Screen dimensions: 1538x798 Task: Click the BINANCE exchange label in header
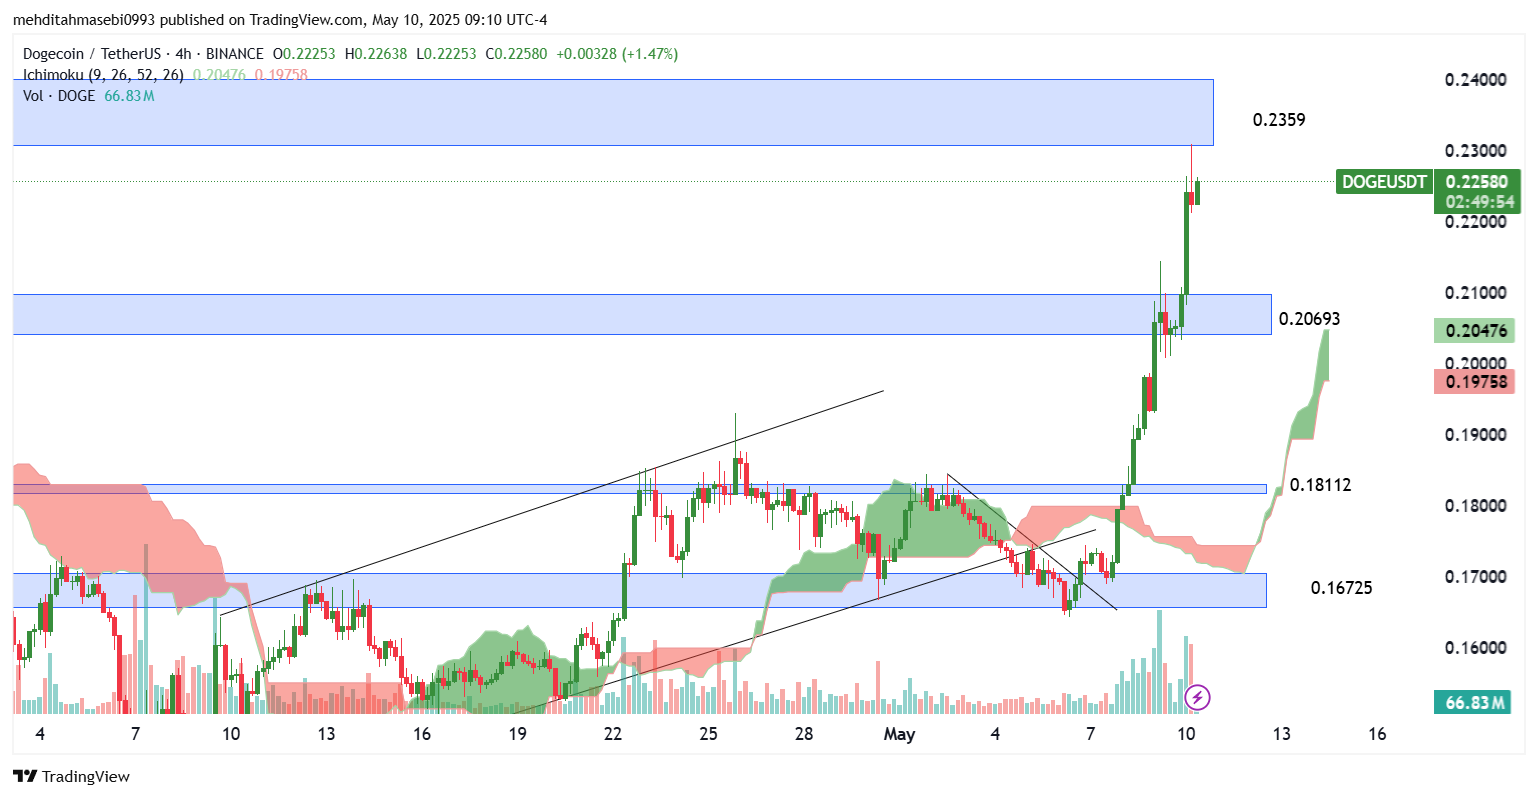tap(235, 54)
